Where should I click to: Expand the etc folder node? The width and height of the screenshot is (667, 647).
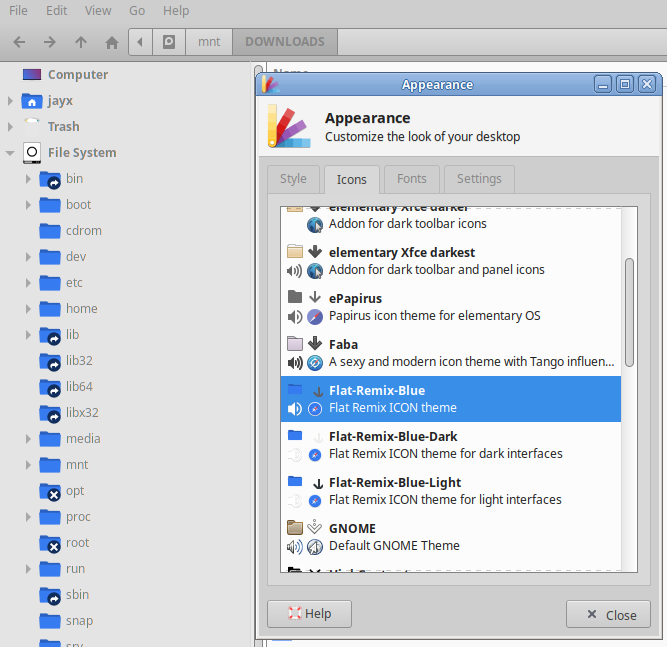[28, 283]
